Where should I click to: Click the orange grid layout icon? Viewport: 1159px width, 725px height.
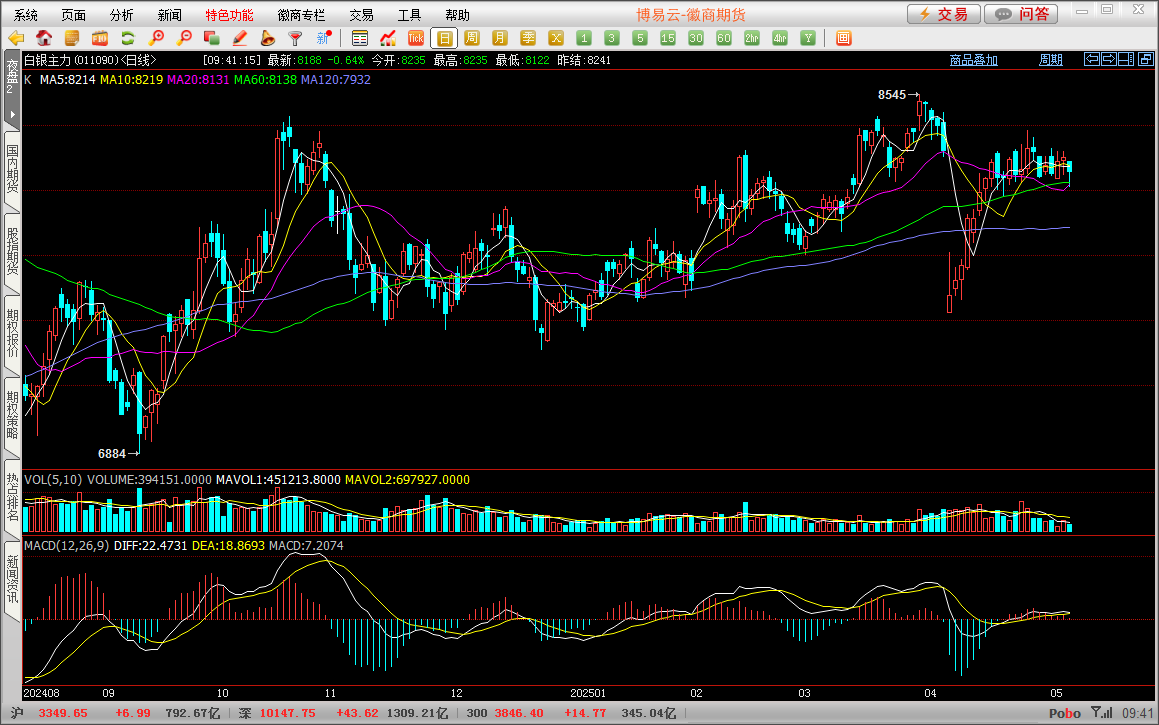pyautogui.click(x=843, y=38)
